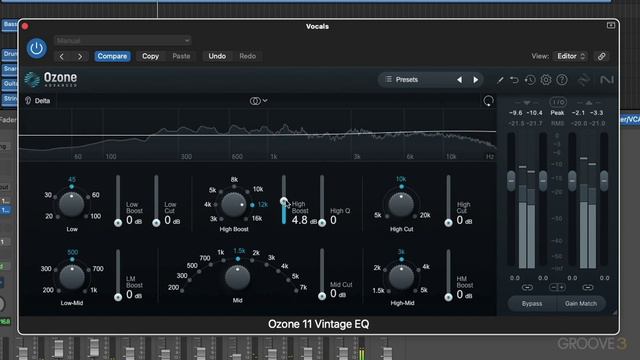Adjust the High Cut dB slider

pos(448,200)
